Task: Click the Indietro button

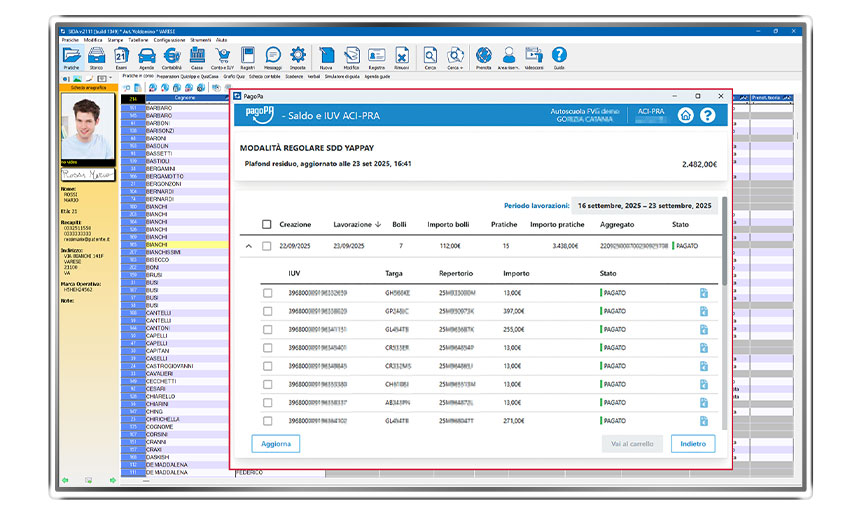Action: (692, 444)
